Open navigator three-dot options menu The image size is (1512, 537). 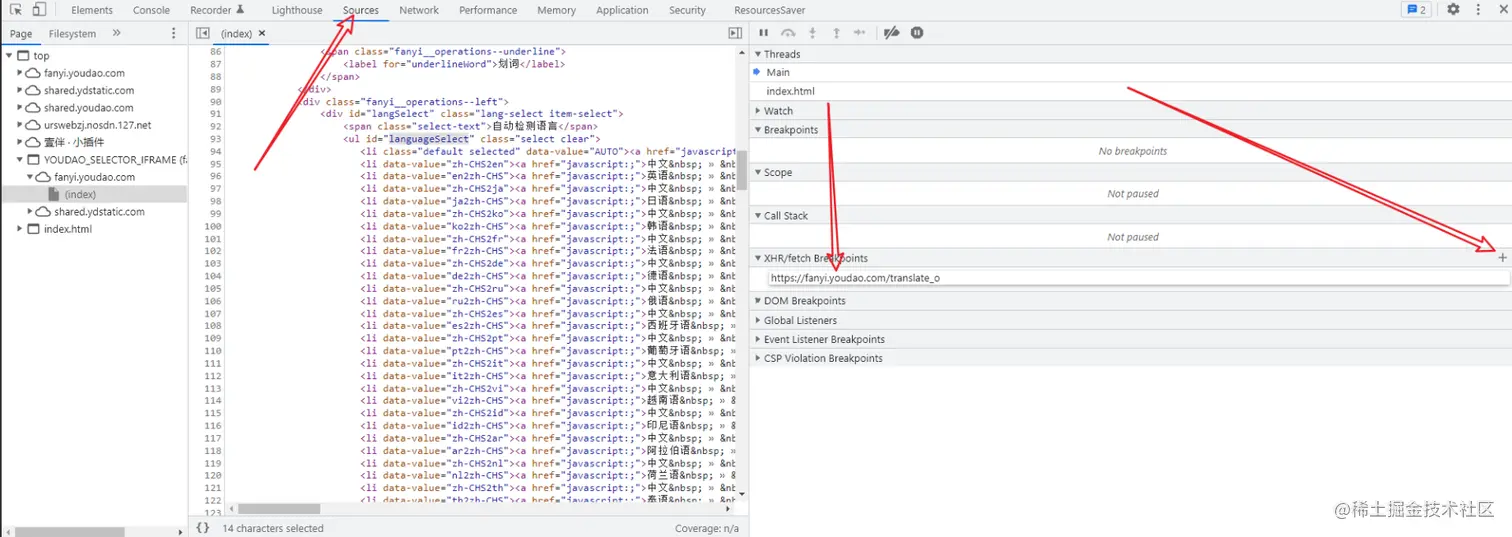[x=174, y=33]
